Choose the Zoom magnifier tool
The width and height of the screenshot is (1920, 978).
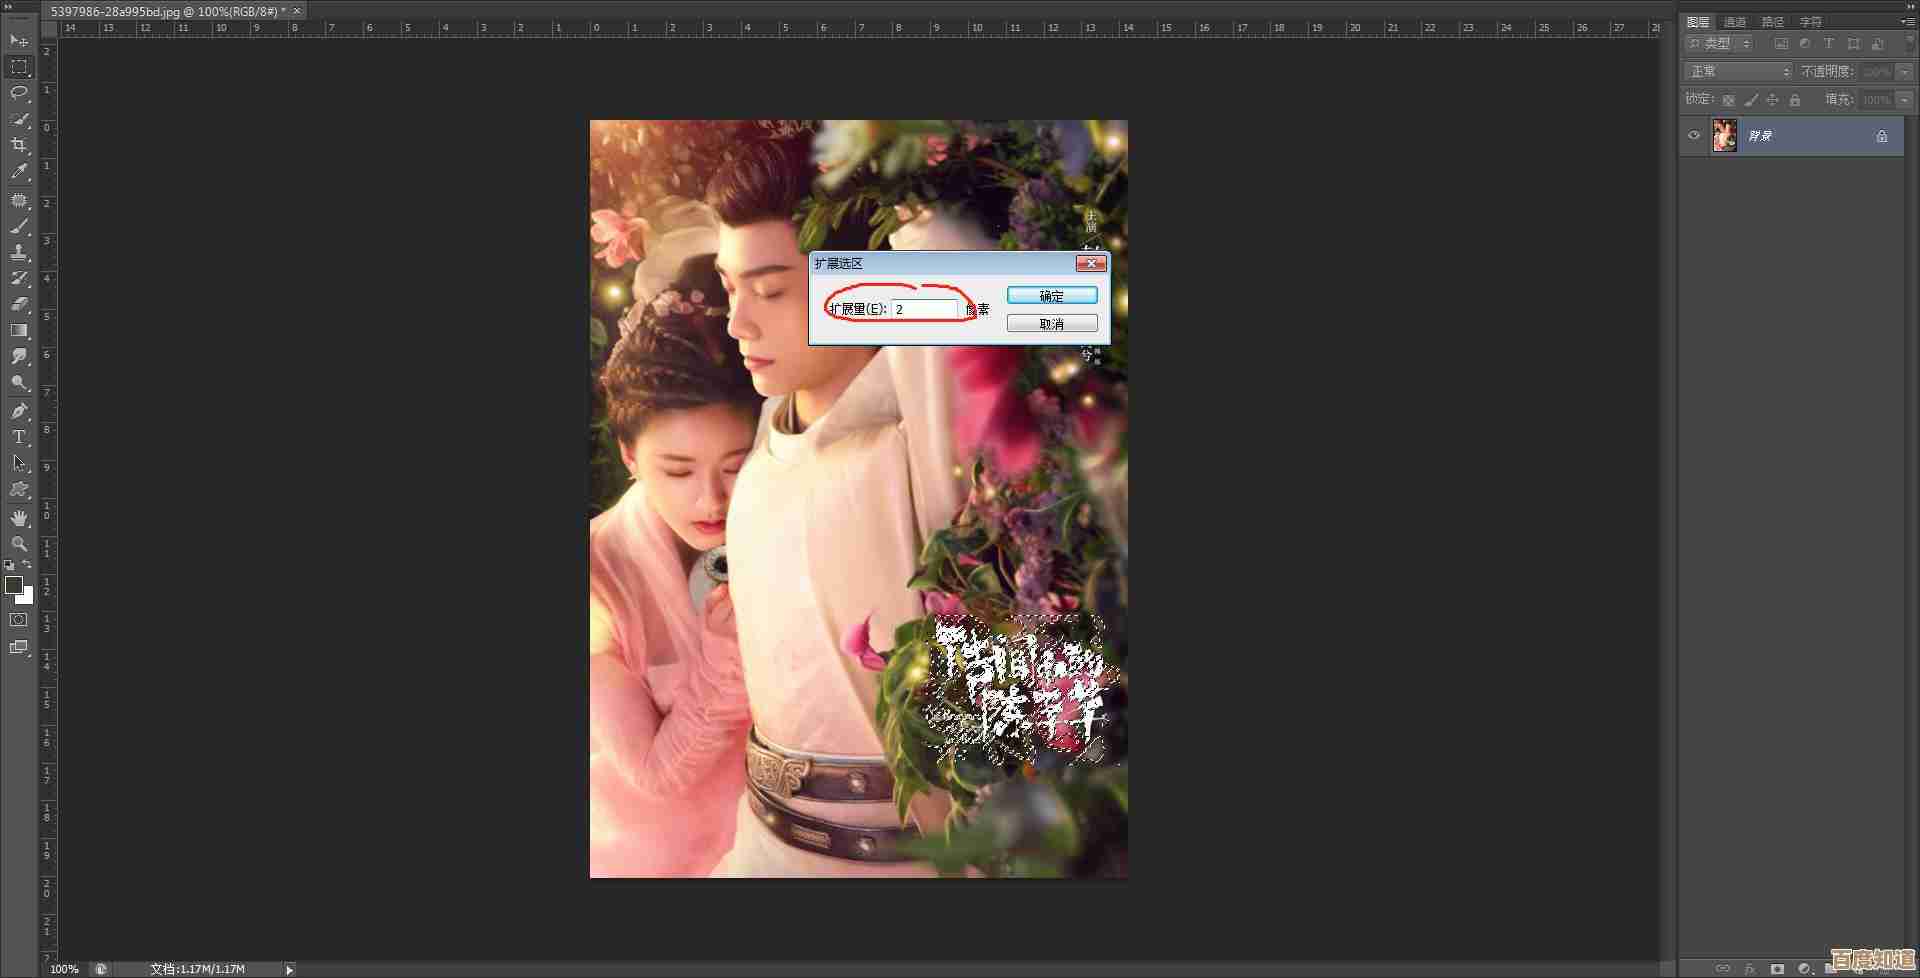tap(19, 544)
